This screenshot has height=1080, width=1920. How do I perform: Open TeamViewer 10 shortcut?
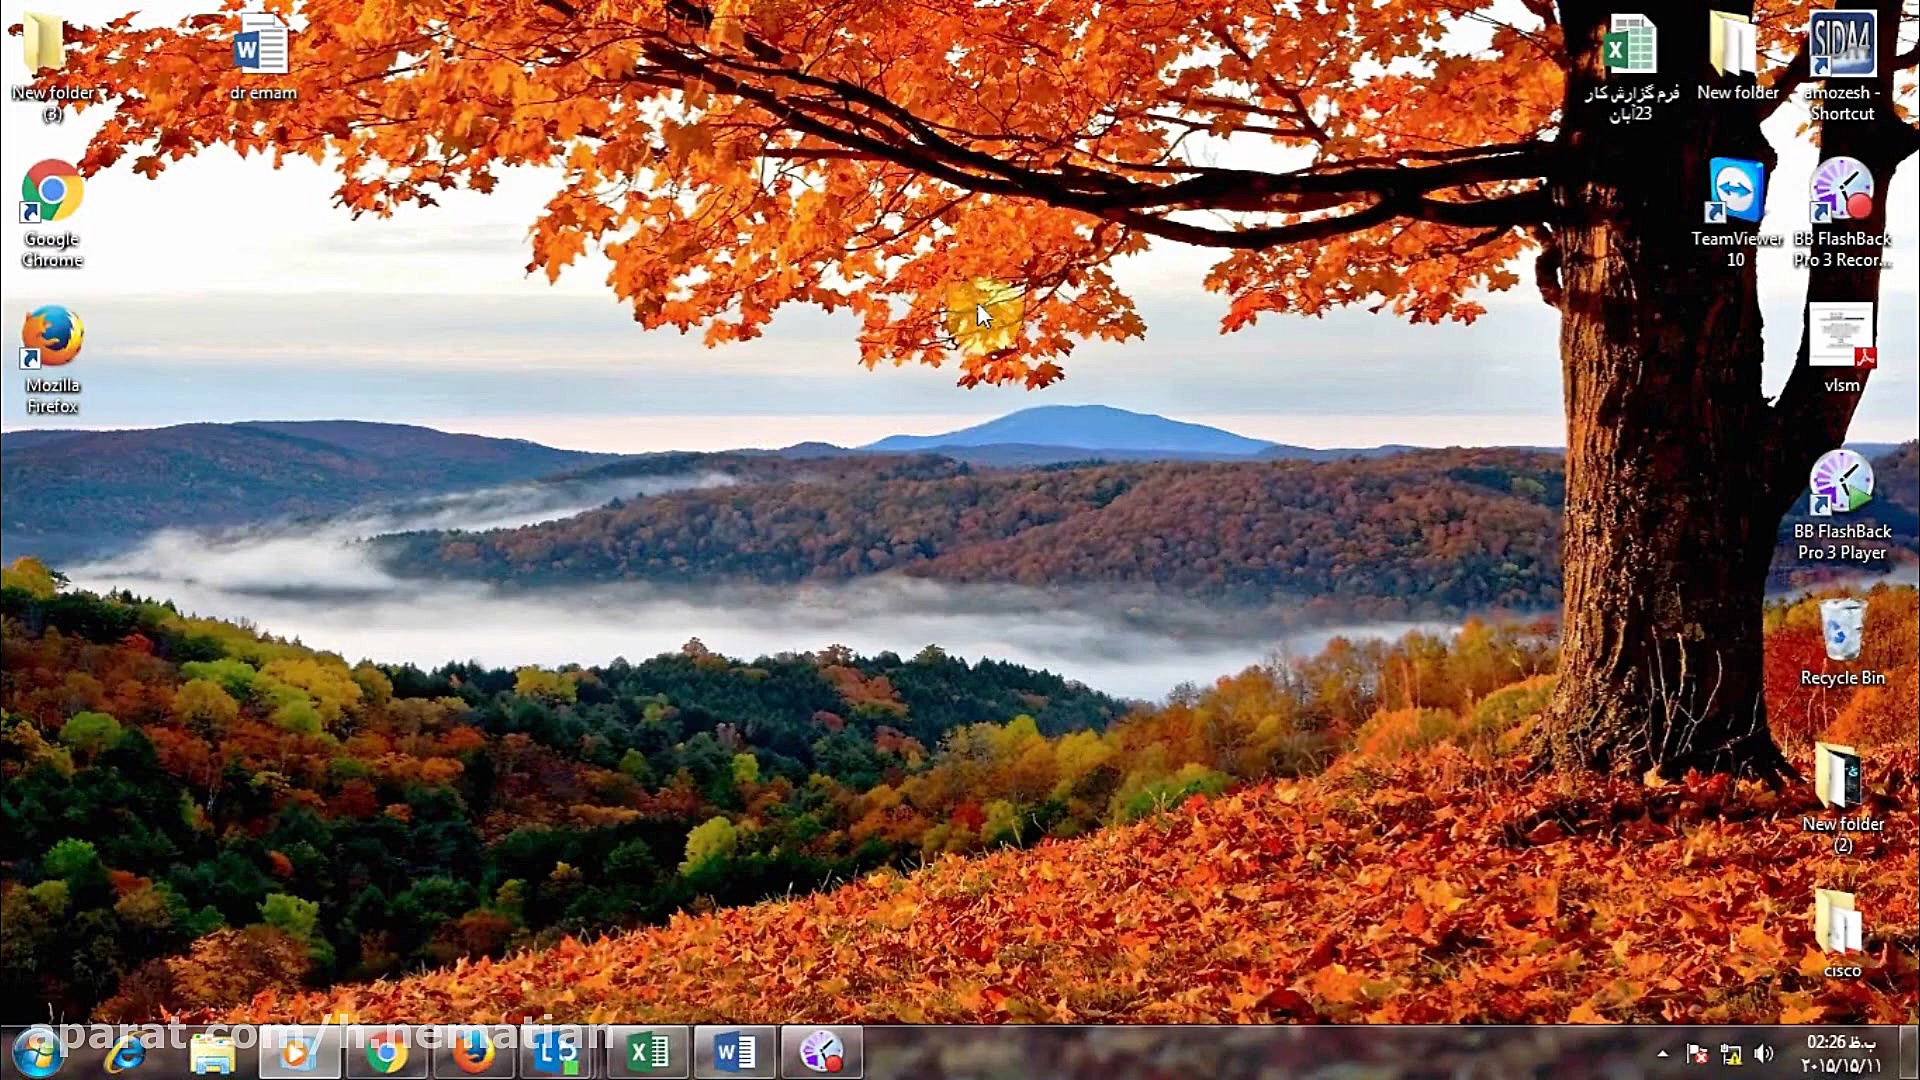pyautogui.click(x=1736, y=190)
